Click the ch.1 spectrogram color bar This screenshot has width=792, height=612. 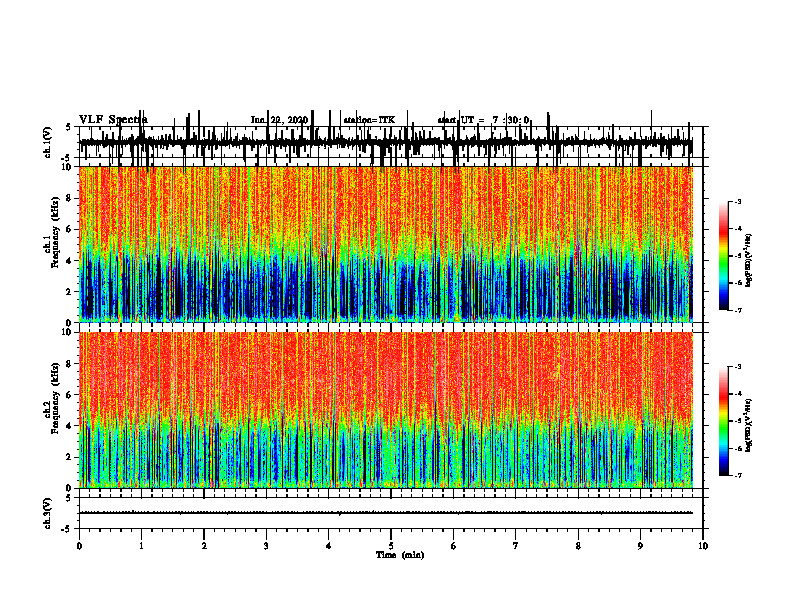coord(723,256)
